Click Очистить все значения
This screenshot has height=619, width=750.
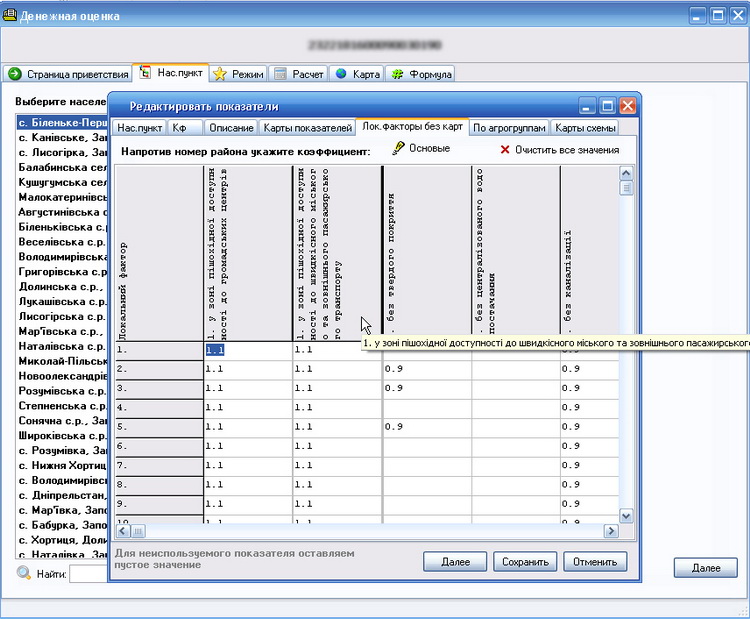(560, 150)
